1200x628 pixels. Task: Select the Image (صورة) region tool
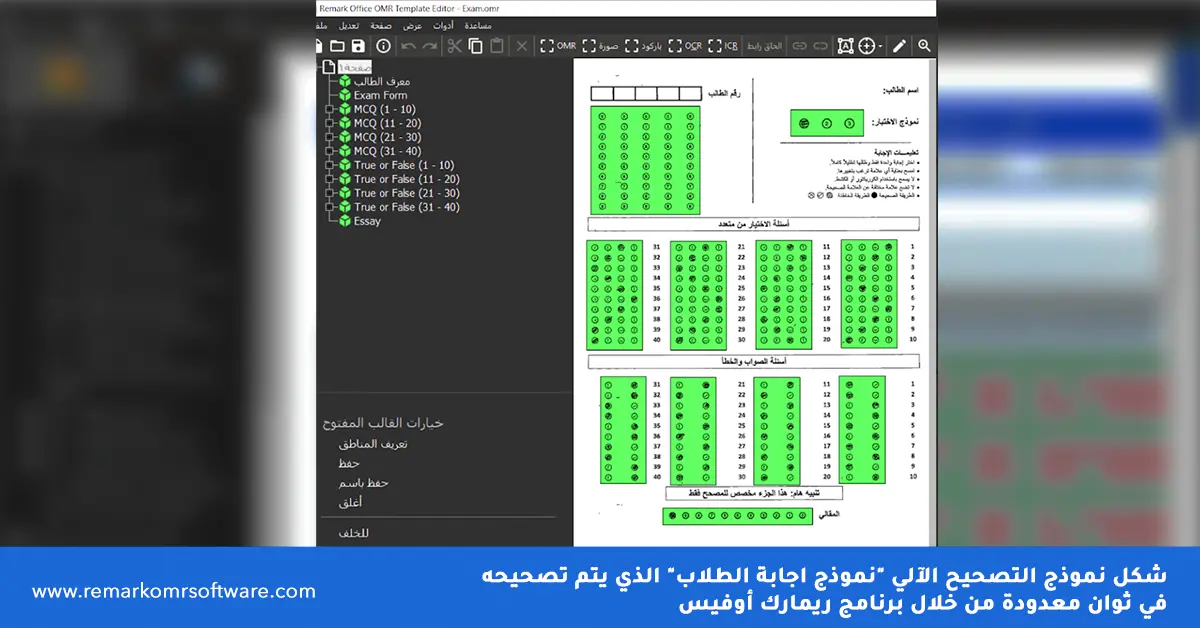tap(601, 45)
